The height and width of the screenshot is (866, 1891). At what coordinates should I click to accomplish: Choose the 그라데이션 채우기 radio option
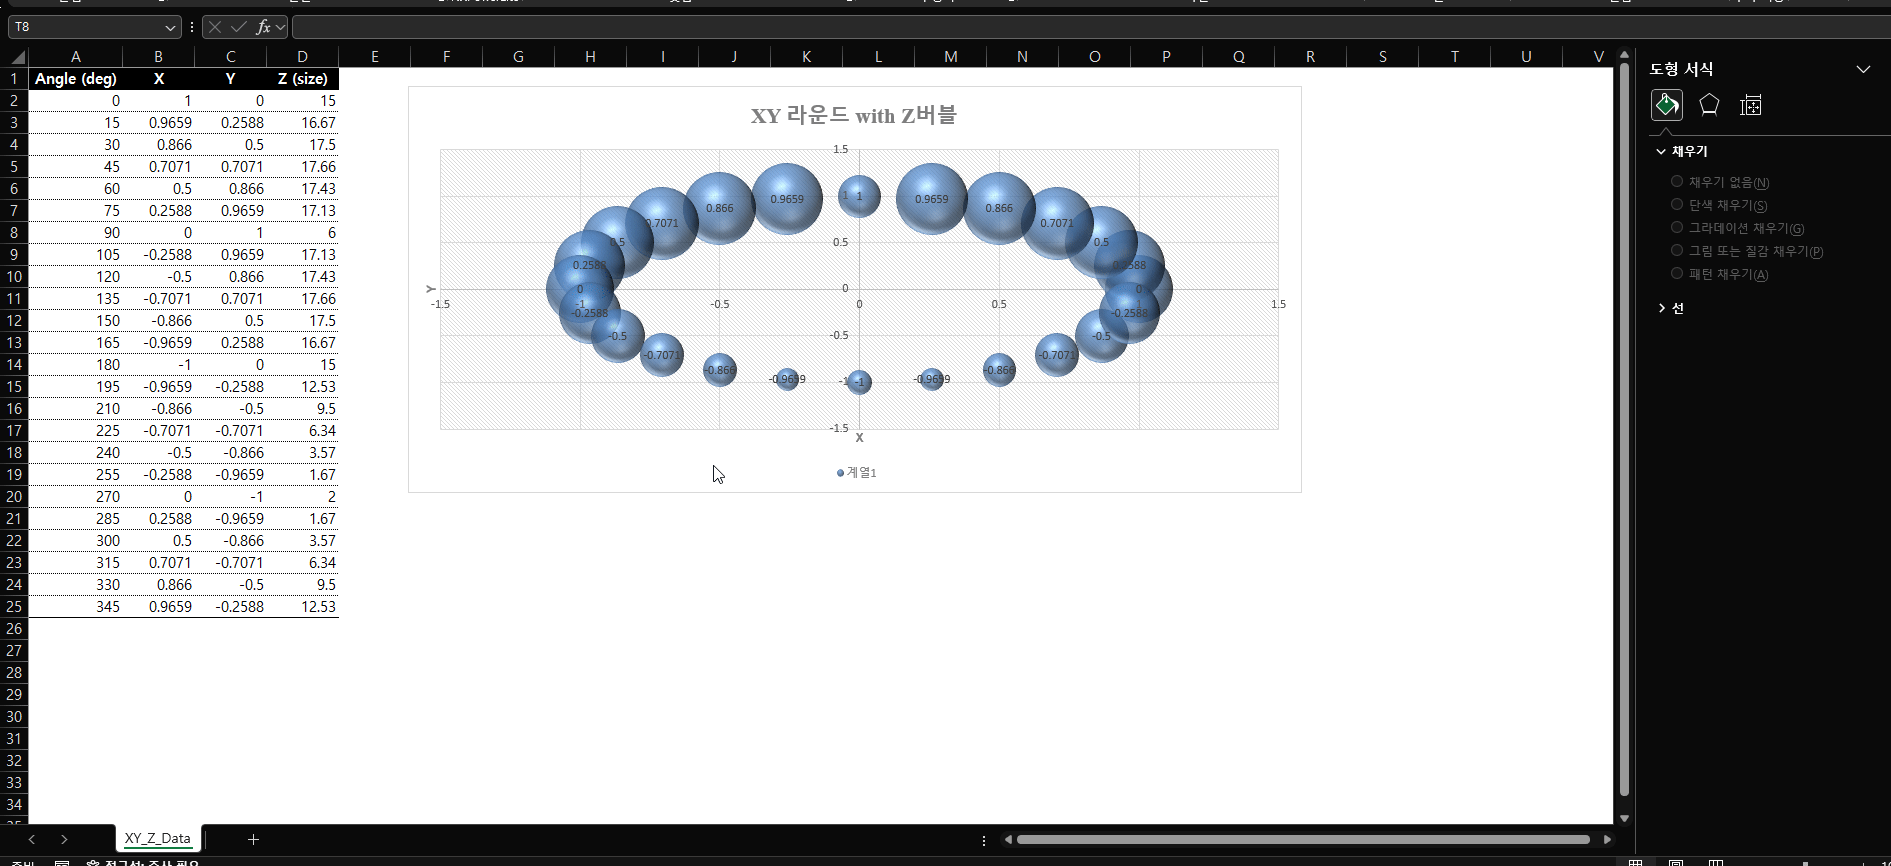[1677, 228]
